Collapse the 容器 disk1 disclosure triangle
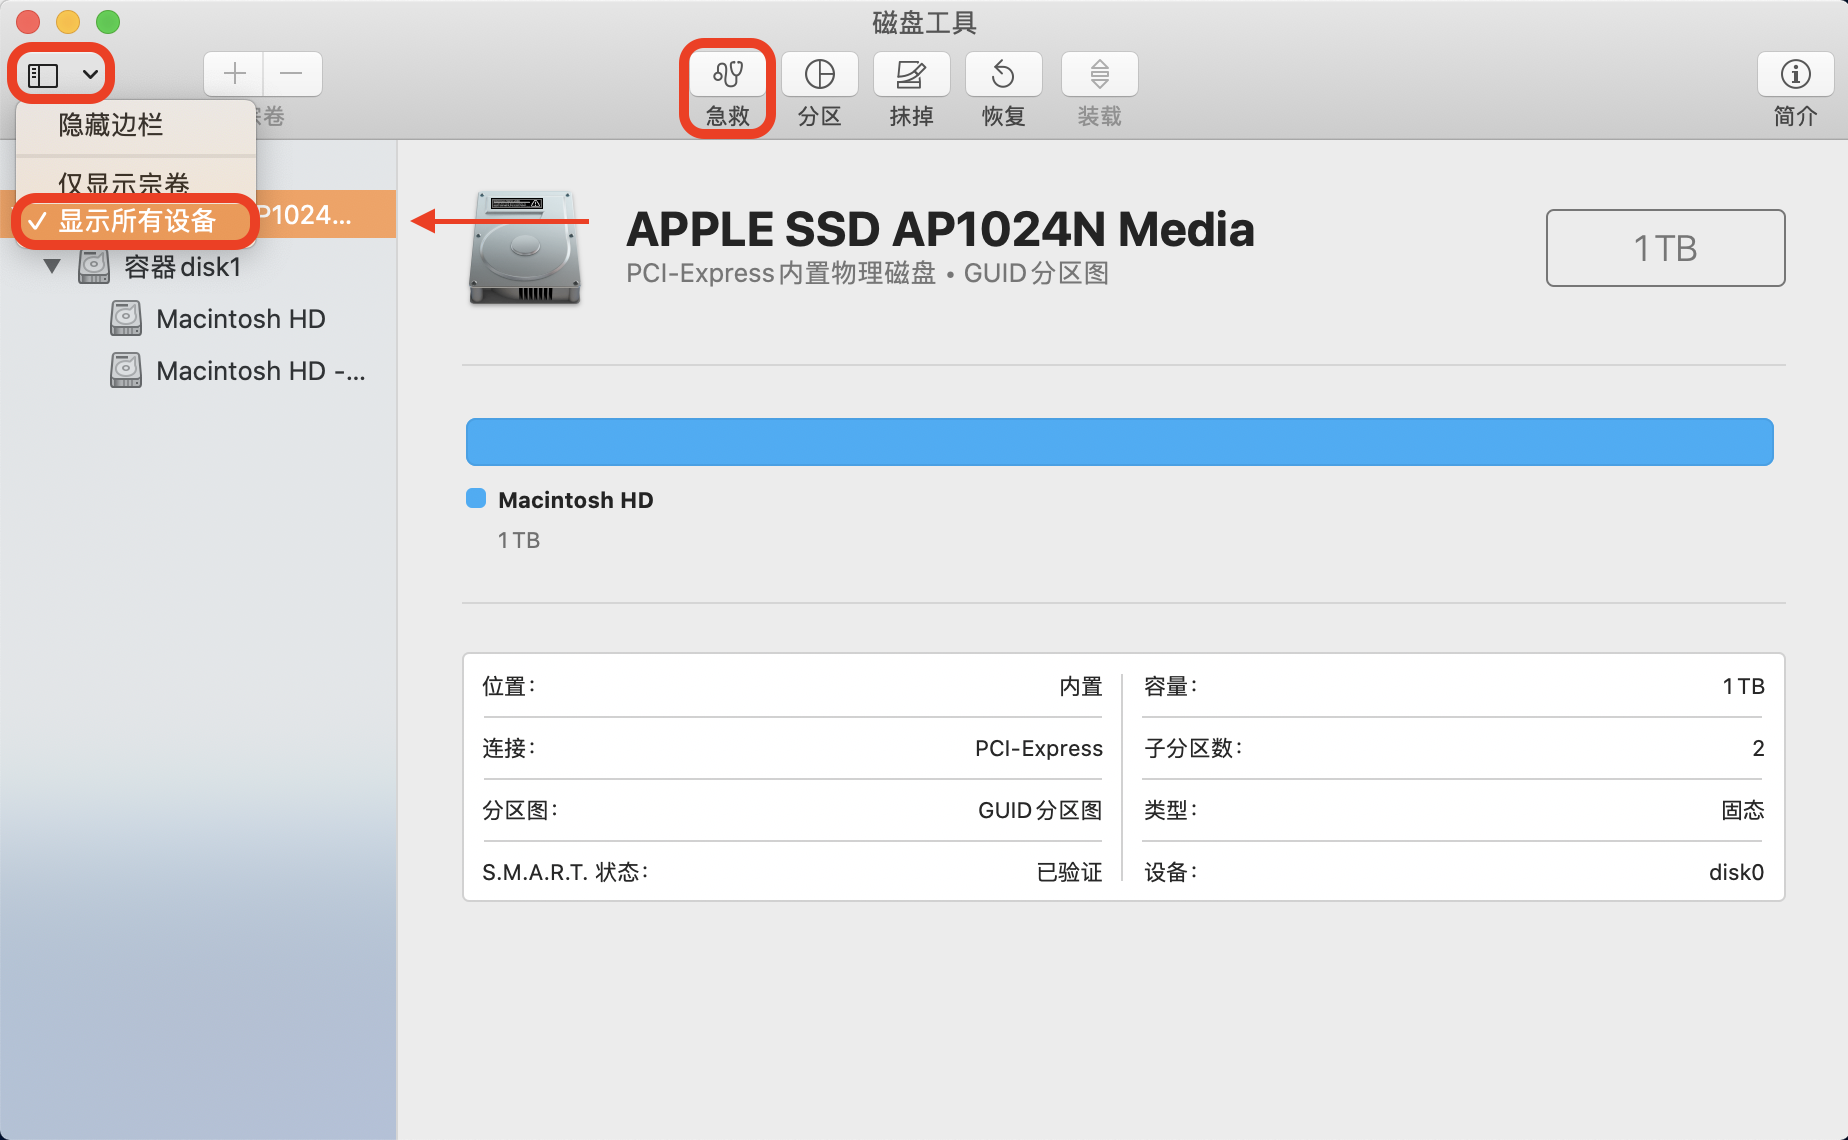The height and width of the screenshot is (1140, 1848). click(52, 267)
